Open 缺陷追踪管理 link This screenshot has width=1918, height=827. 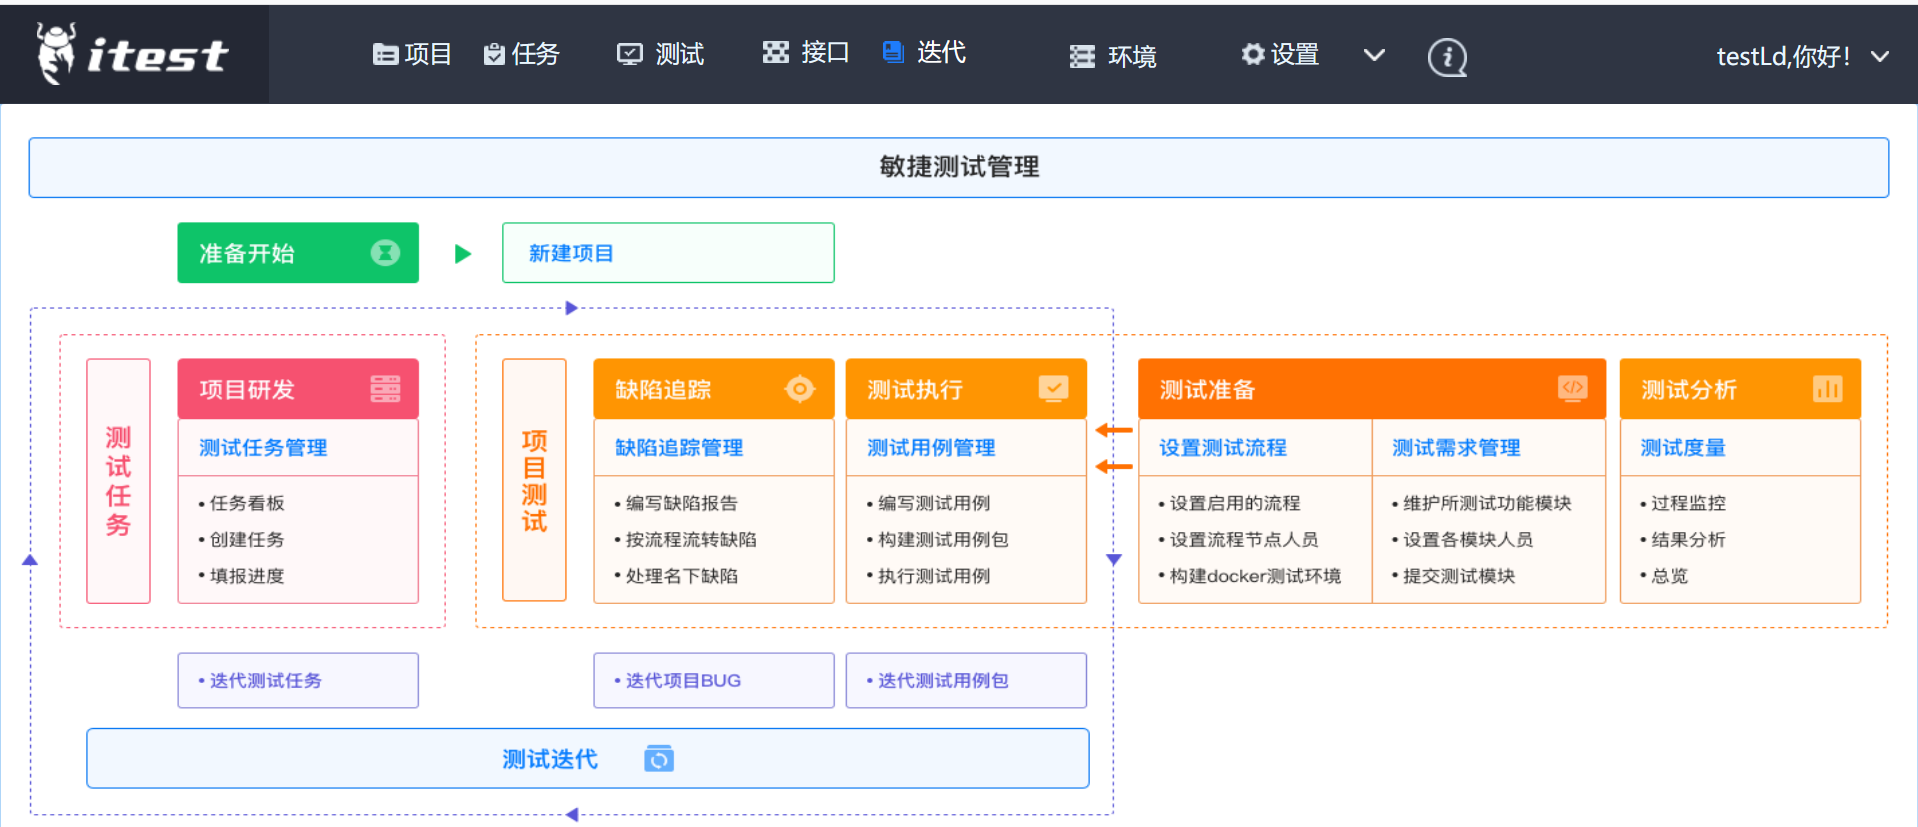pos(679,448)
